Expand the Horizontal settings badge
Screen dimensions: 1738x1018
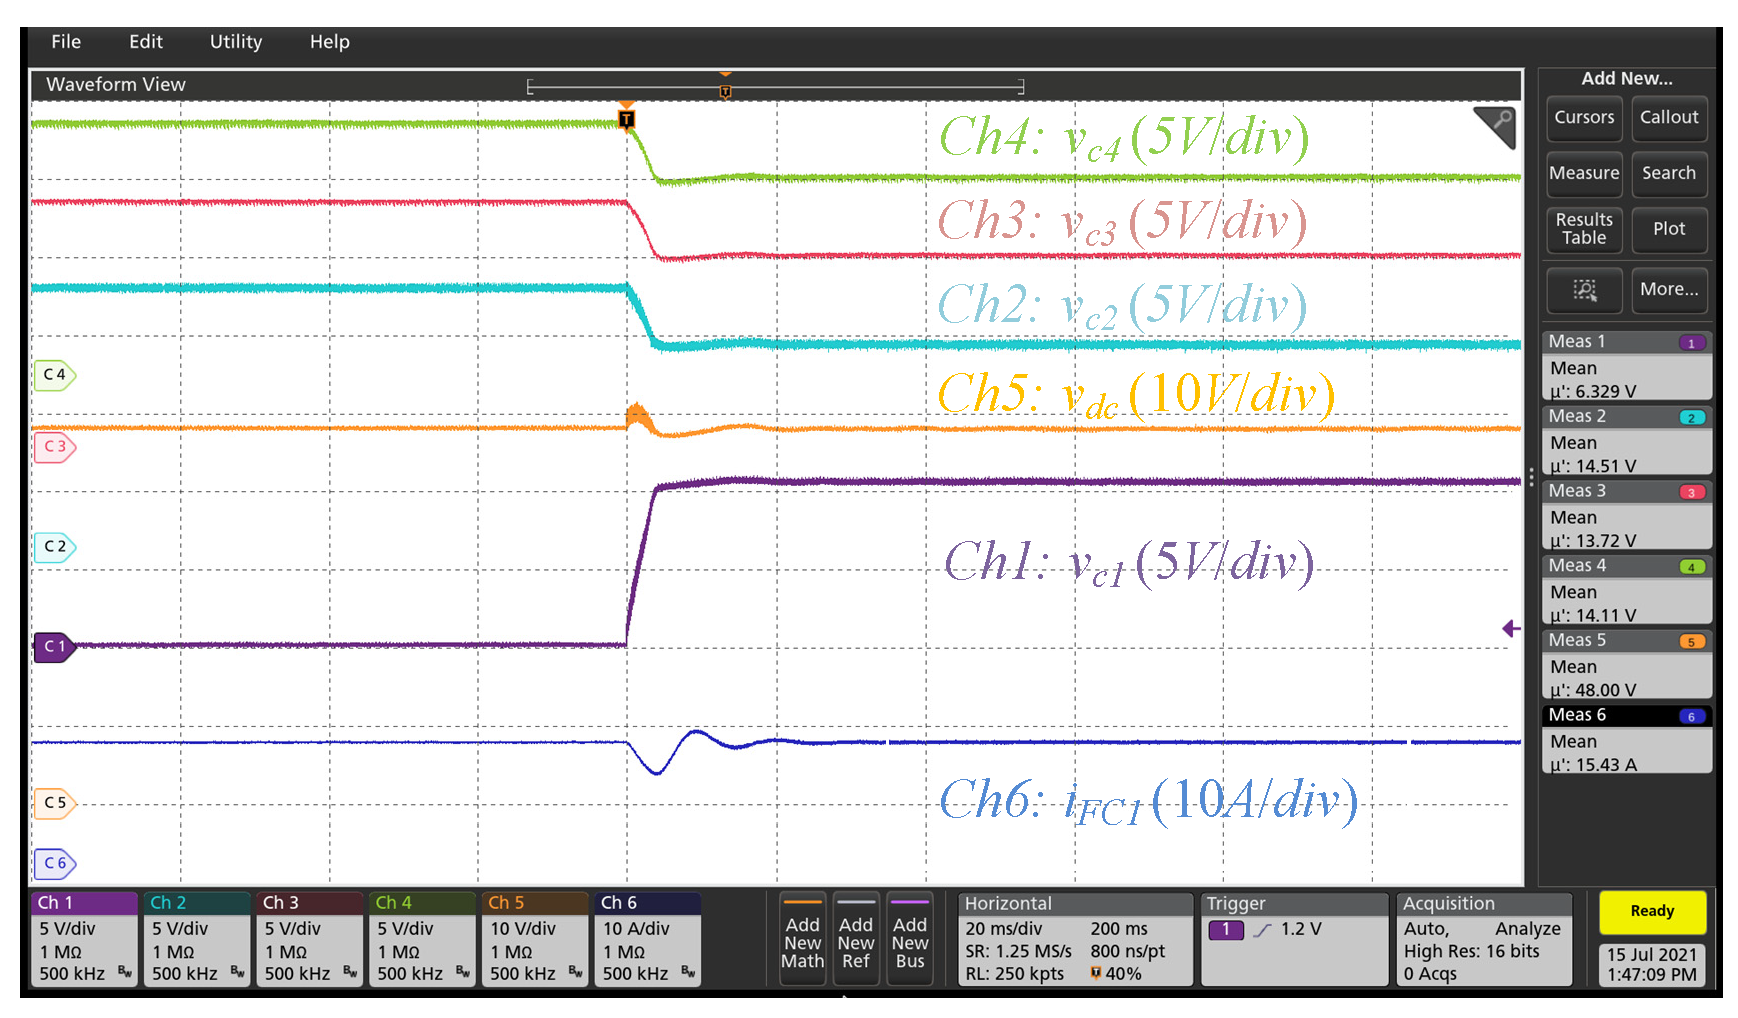pyautogui.click(x=1074, y=939)
